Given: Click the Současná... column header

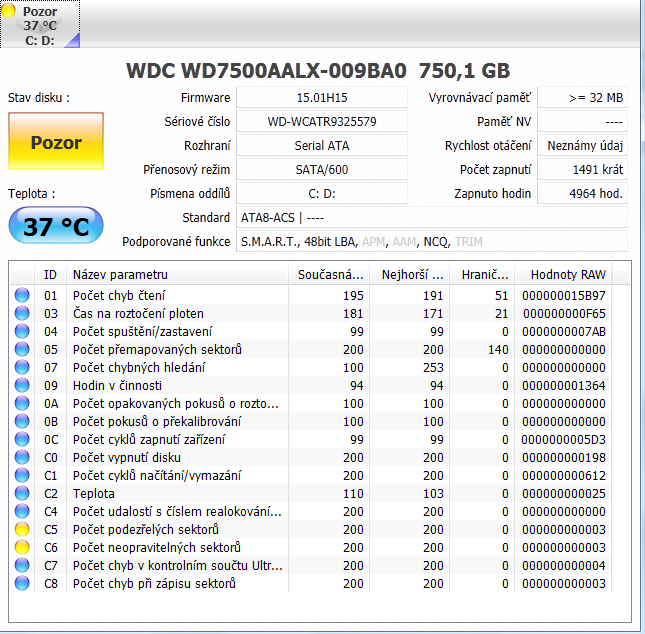Looking at the screenshot, I should 329,274.
